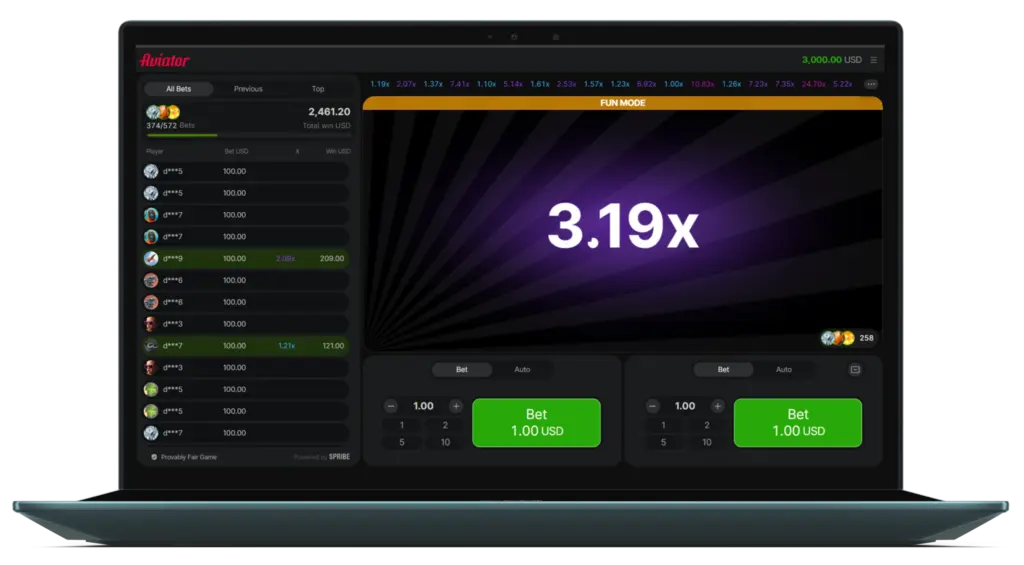1024x565 pixels.
Task: Open round 1.10x in history bar
Action: (486, 84)
